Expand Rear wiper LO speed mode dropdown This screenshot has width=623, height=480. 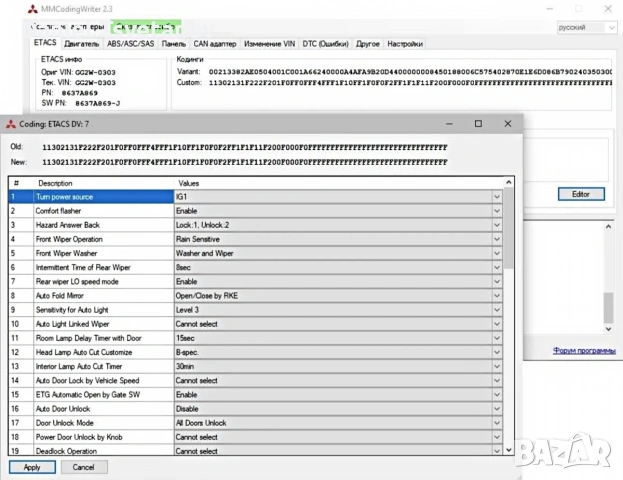[497, 281]
